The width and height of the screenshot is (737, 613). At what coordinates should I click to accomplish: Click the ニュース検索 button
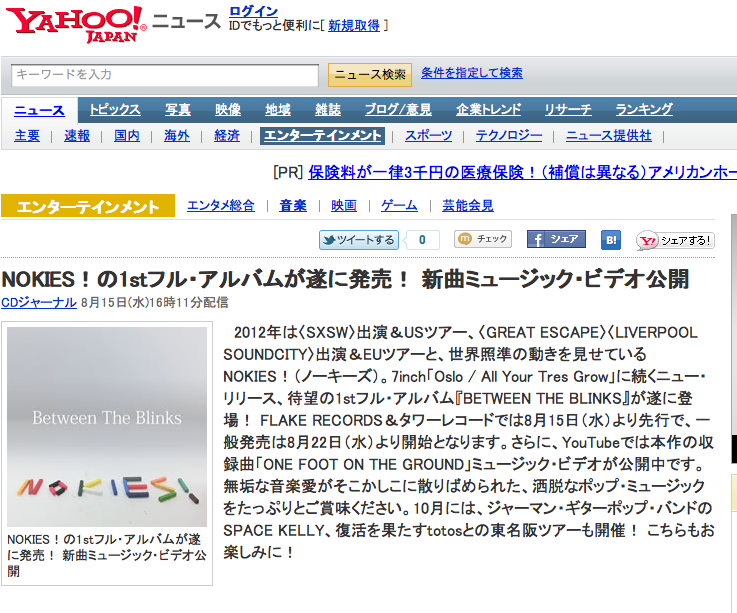370,75
